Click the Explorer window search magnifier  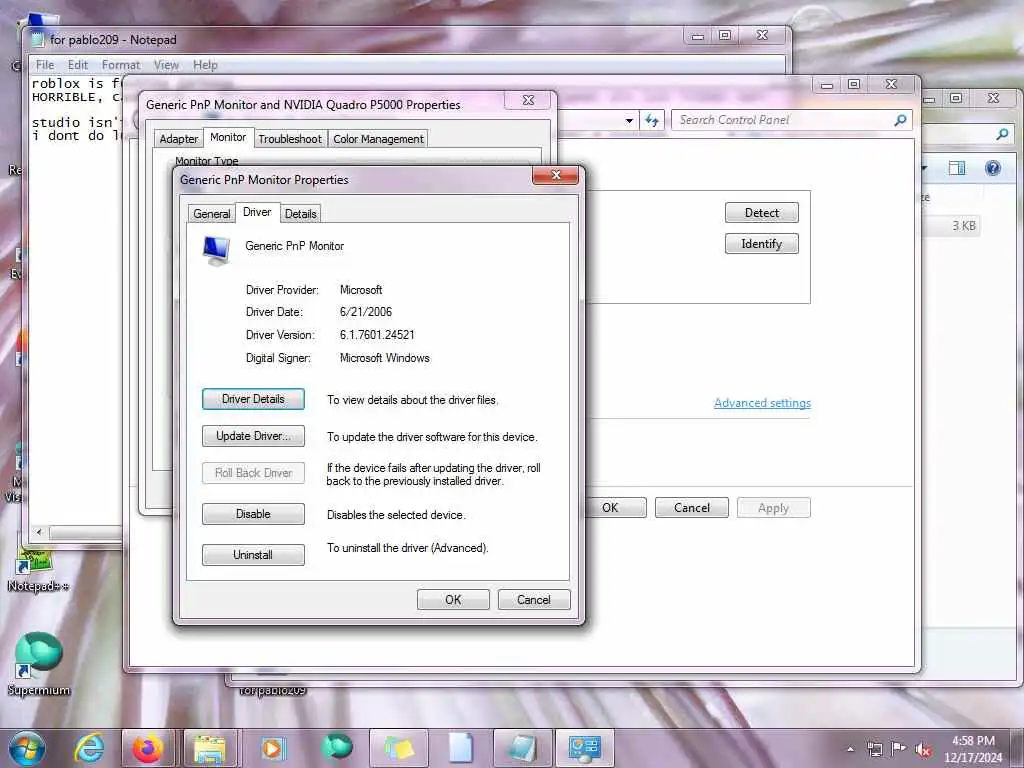[1002, 135]
